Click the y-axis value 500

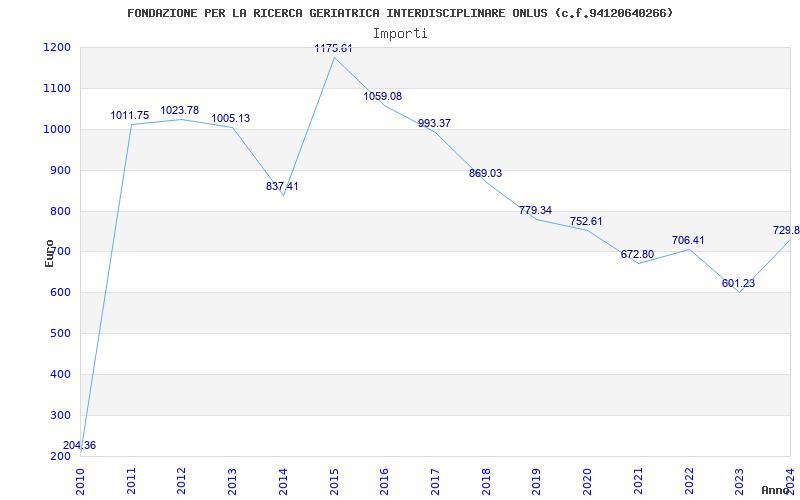pyautogui.click(x=58, y=334)
